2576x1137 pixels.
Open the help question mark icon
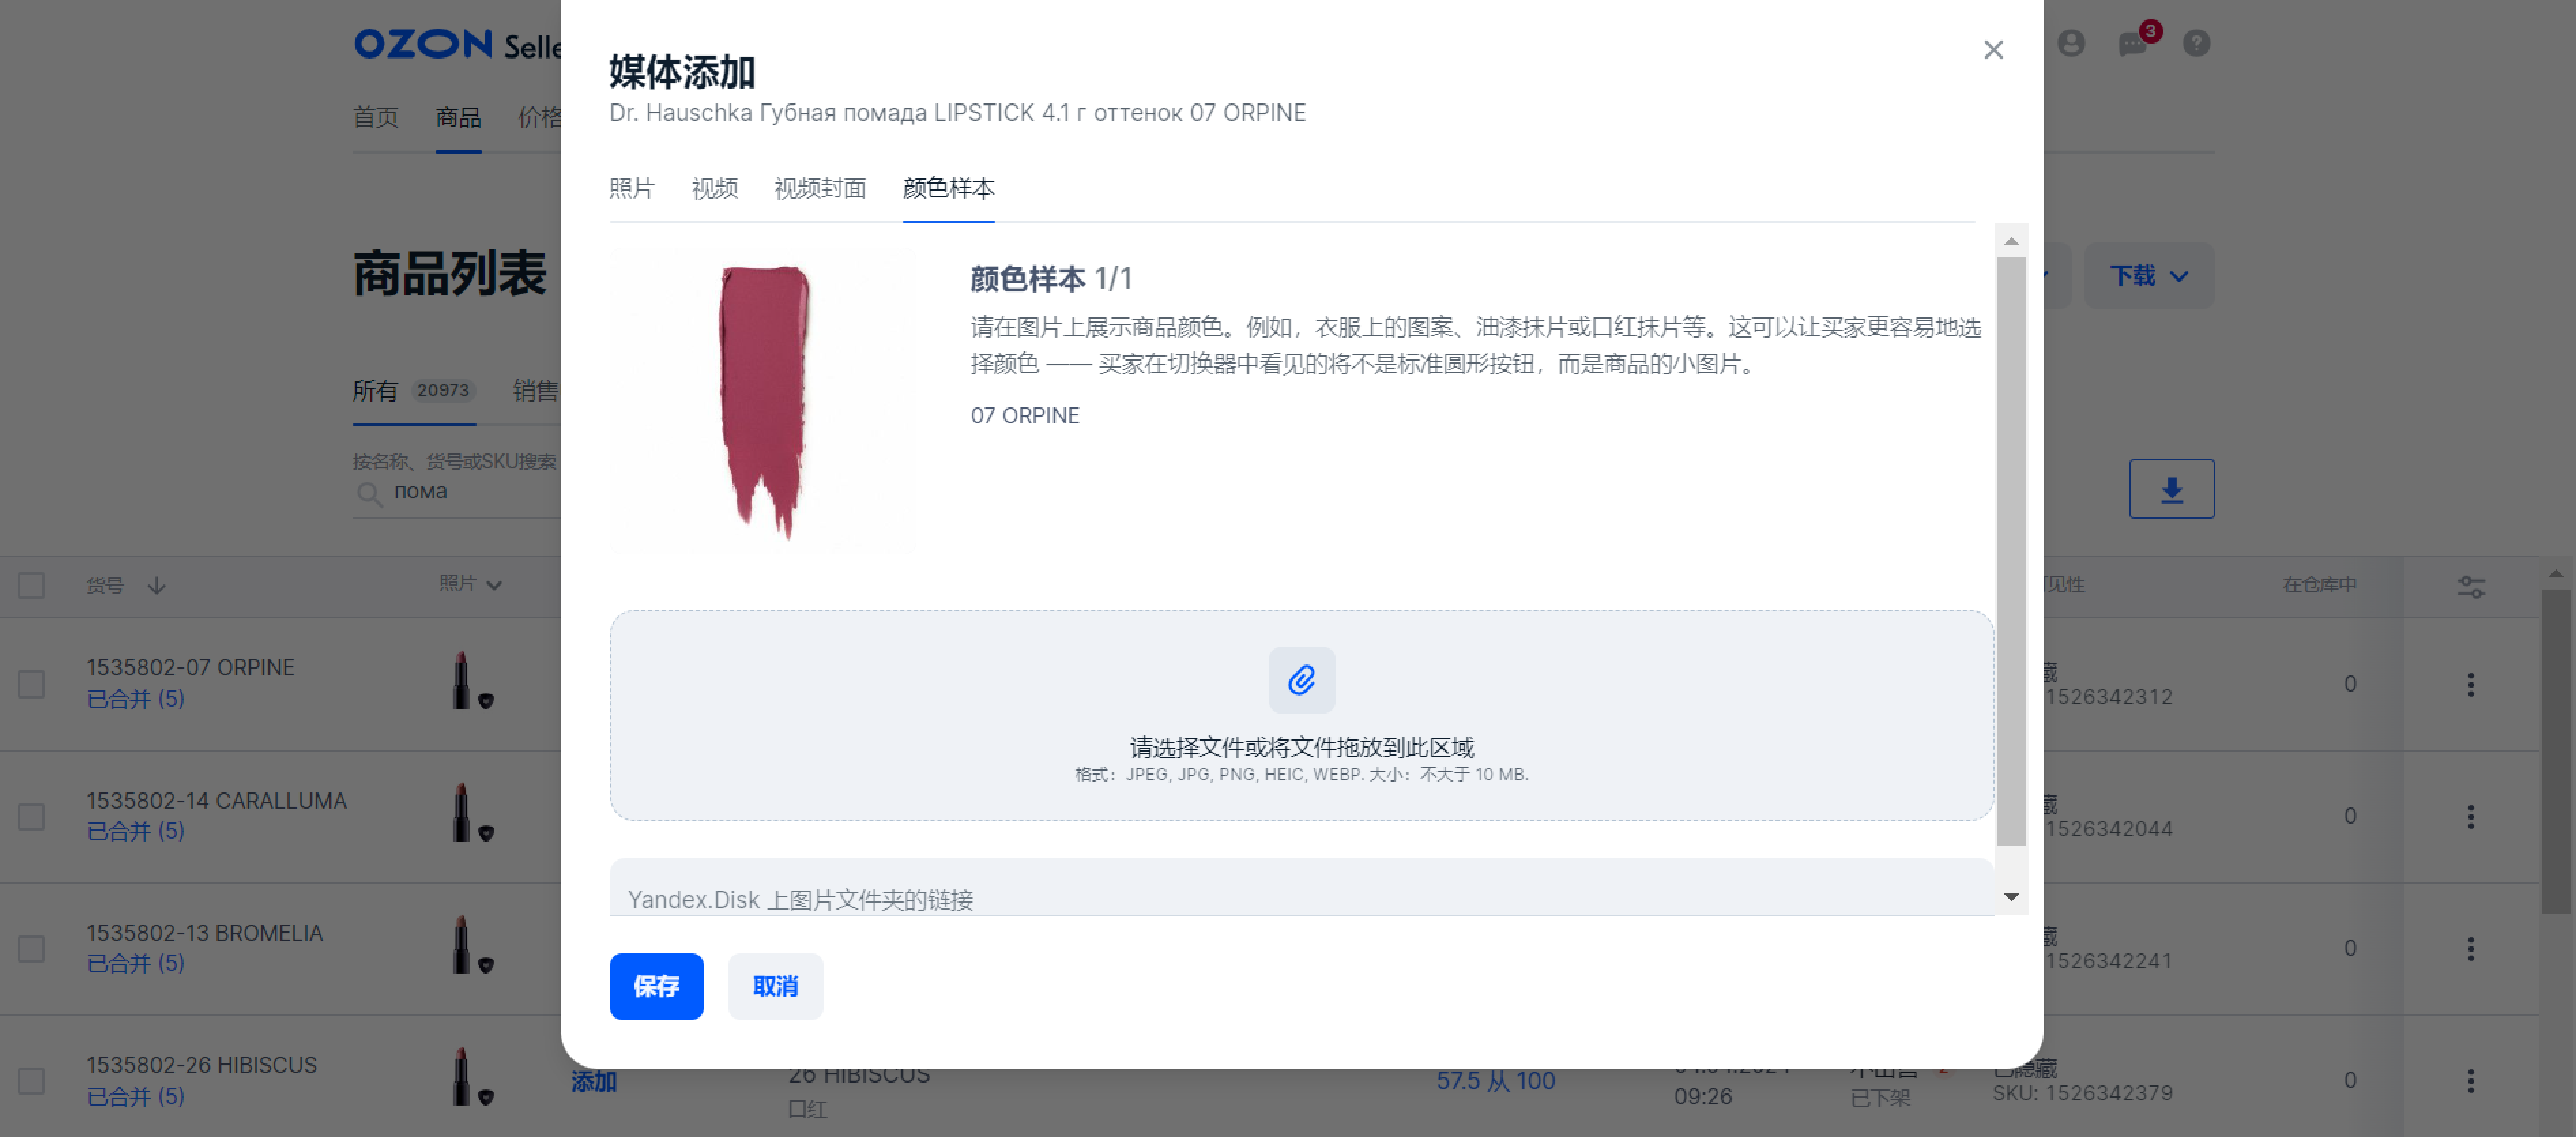[2196, 43]
